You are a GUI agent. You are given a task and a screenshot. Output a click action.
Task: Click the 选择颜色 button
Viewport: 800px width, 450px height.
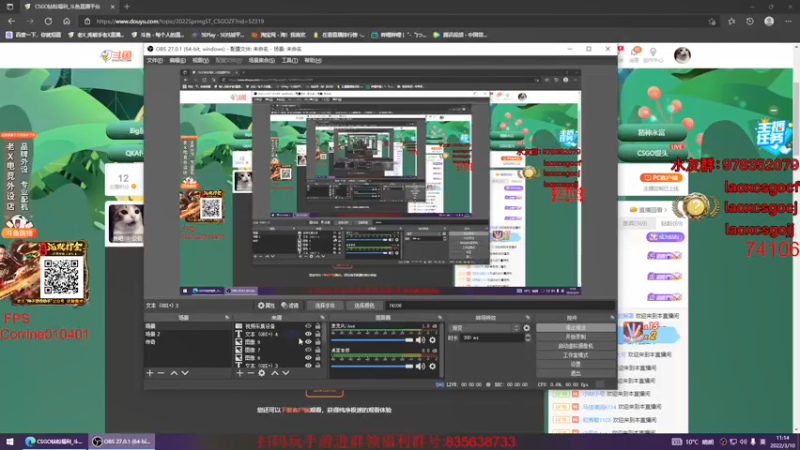pyautogui.click(x=364, y=306)
